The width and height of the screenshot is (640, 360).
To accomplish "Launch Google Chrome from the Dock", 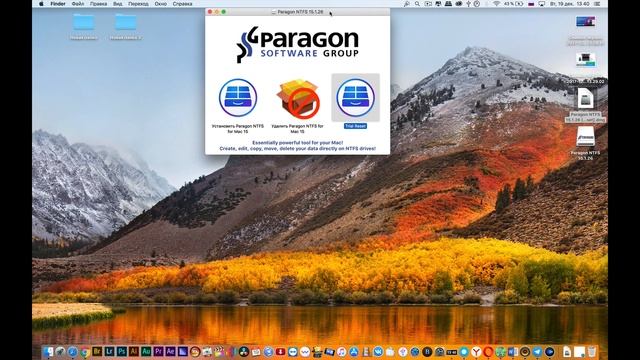I will 85,351.
